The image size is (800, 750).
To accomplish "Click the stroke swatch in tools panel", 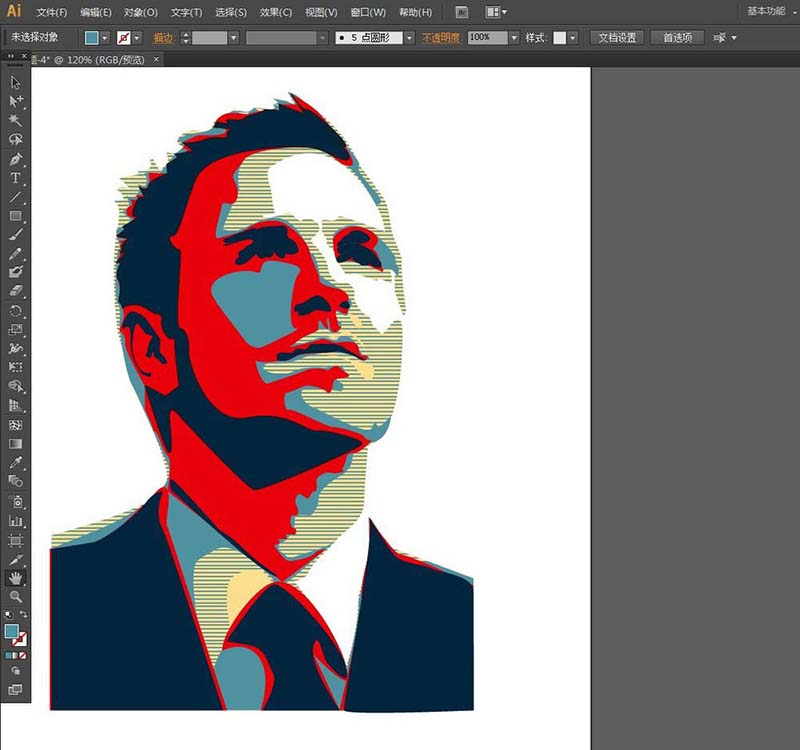I will click(x=20, y=639).
